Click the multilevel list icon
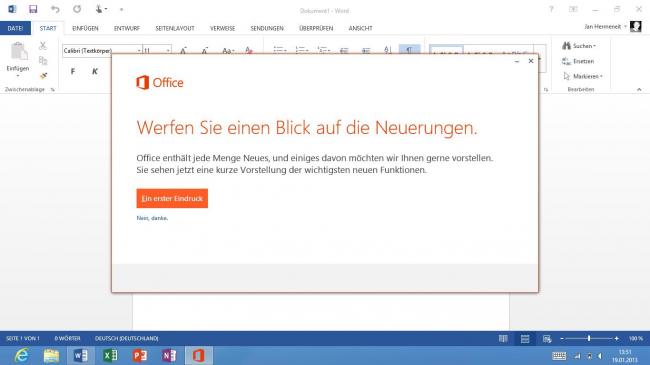The image size is (650, 365). tap(324, 50)
